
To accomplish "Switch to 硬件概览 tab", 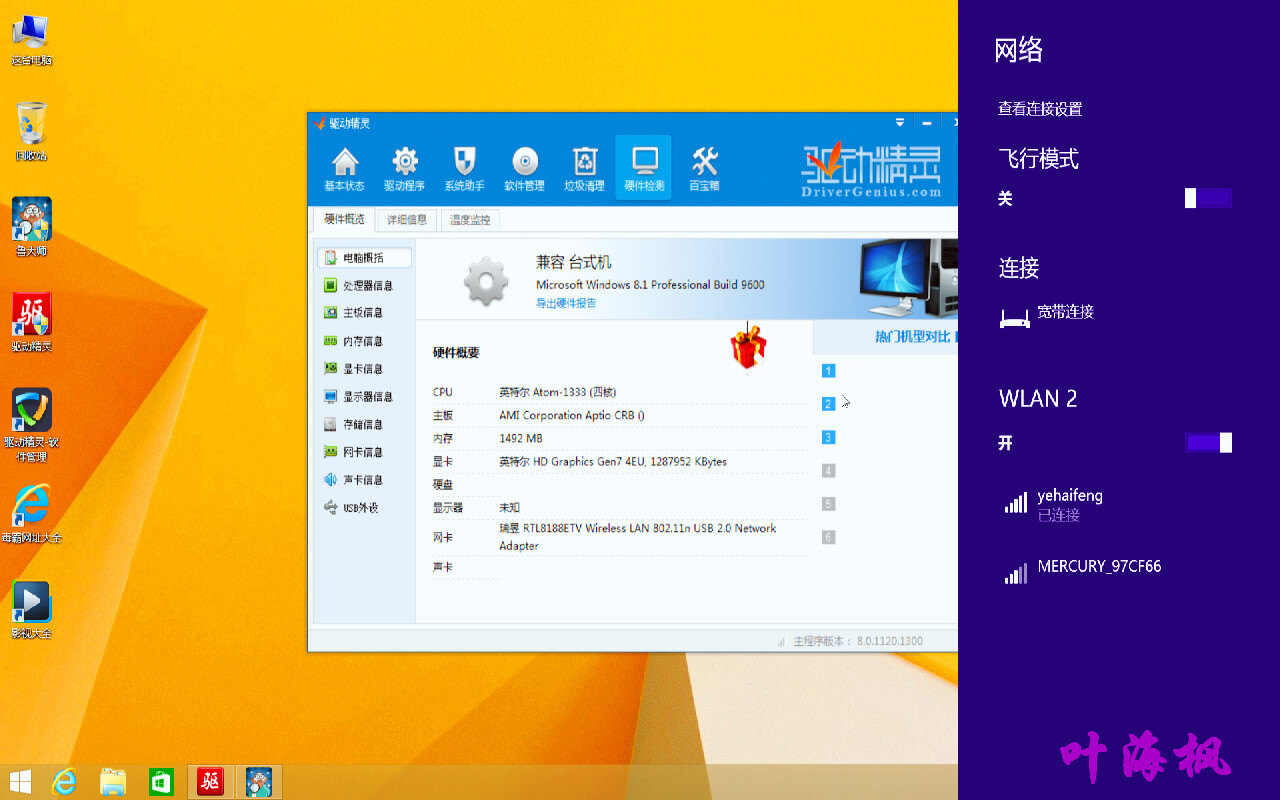I will (344, 220).
